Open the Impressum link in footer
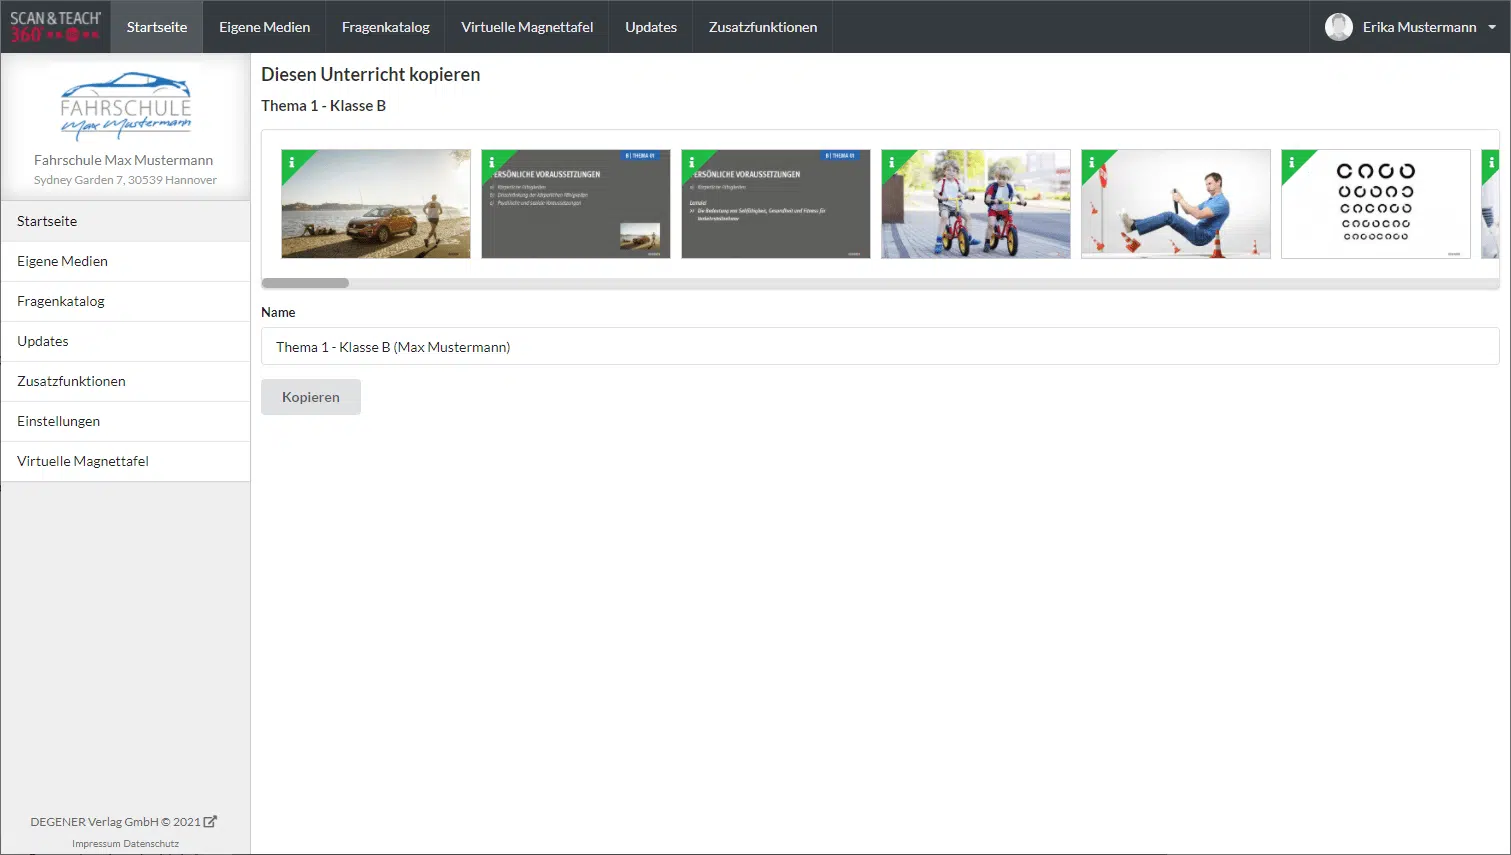 tap(95, 844)
